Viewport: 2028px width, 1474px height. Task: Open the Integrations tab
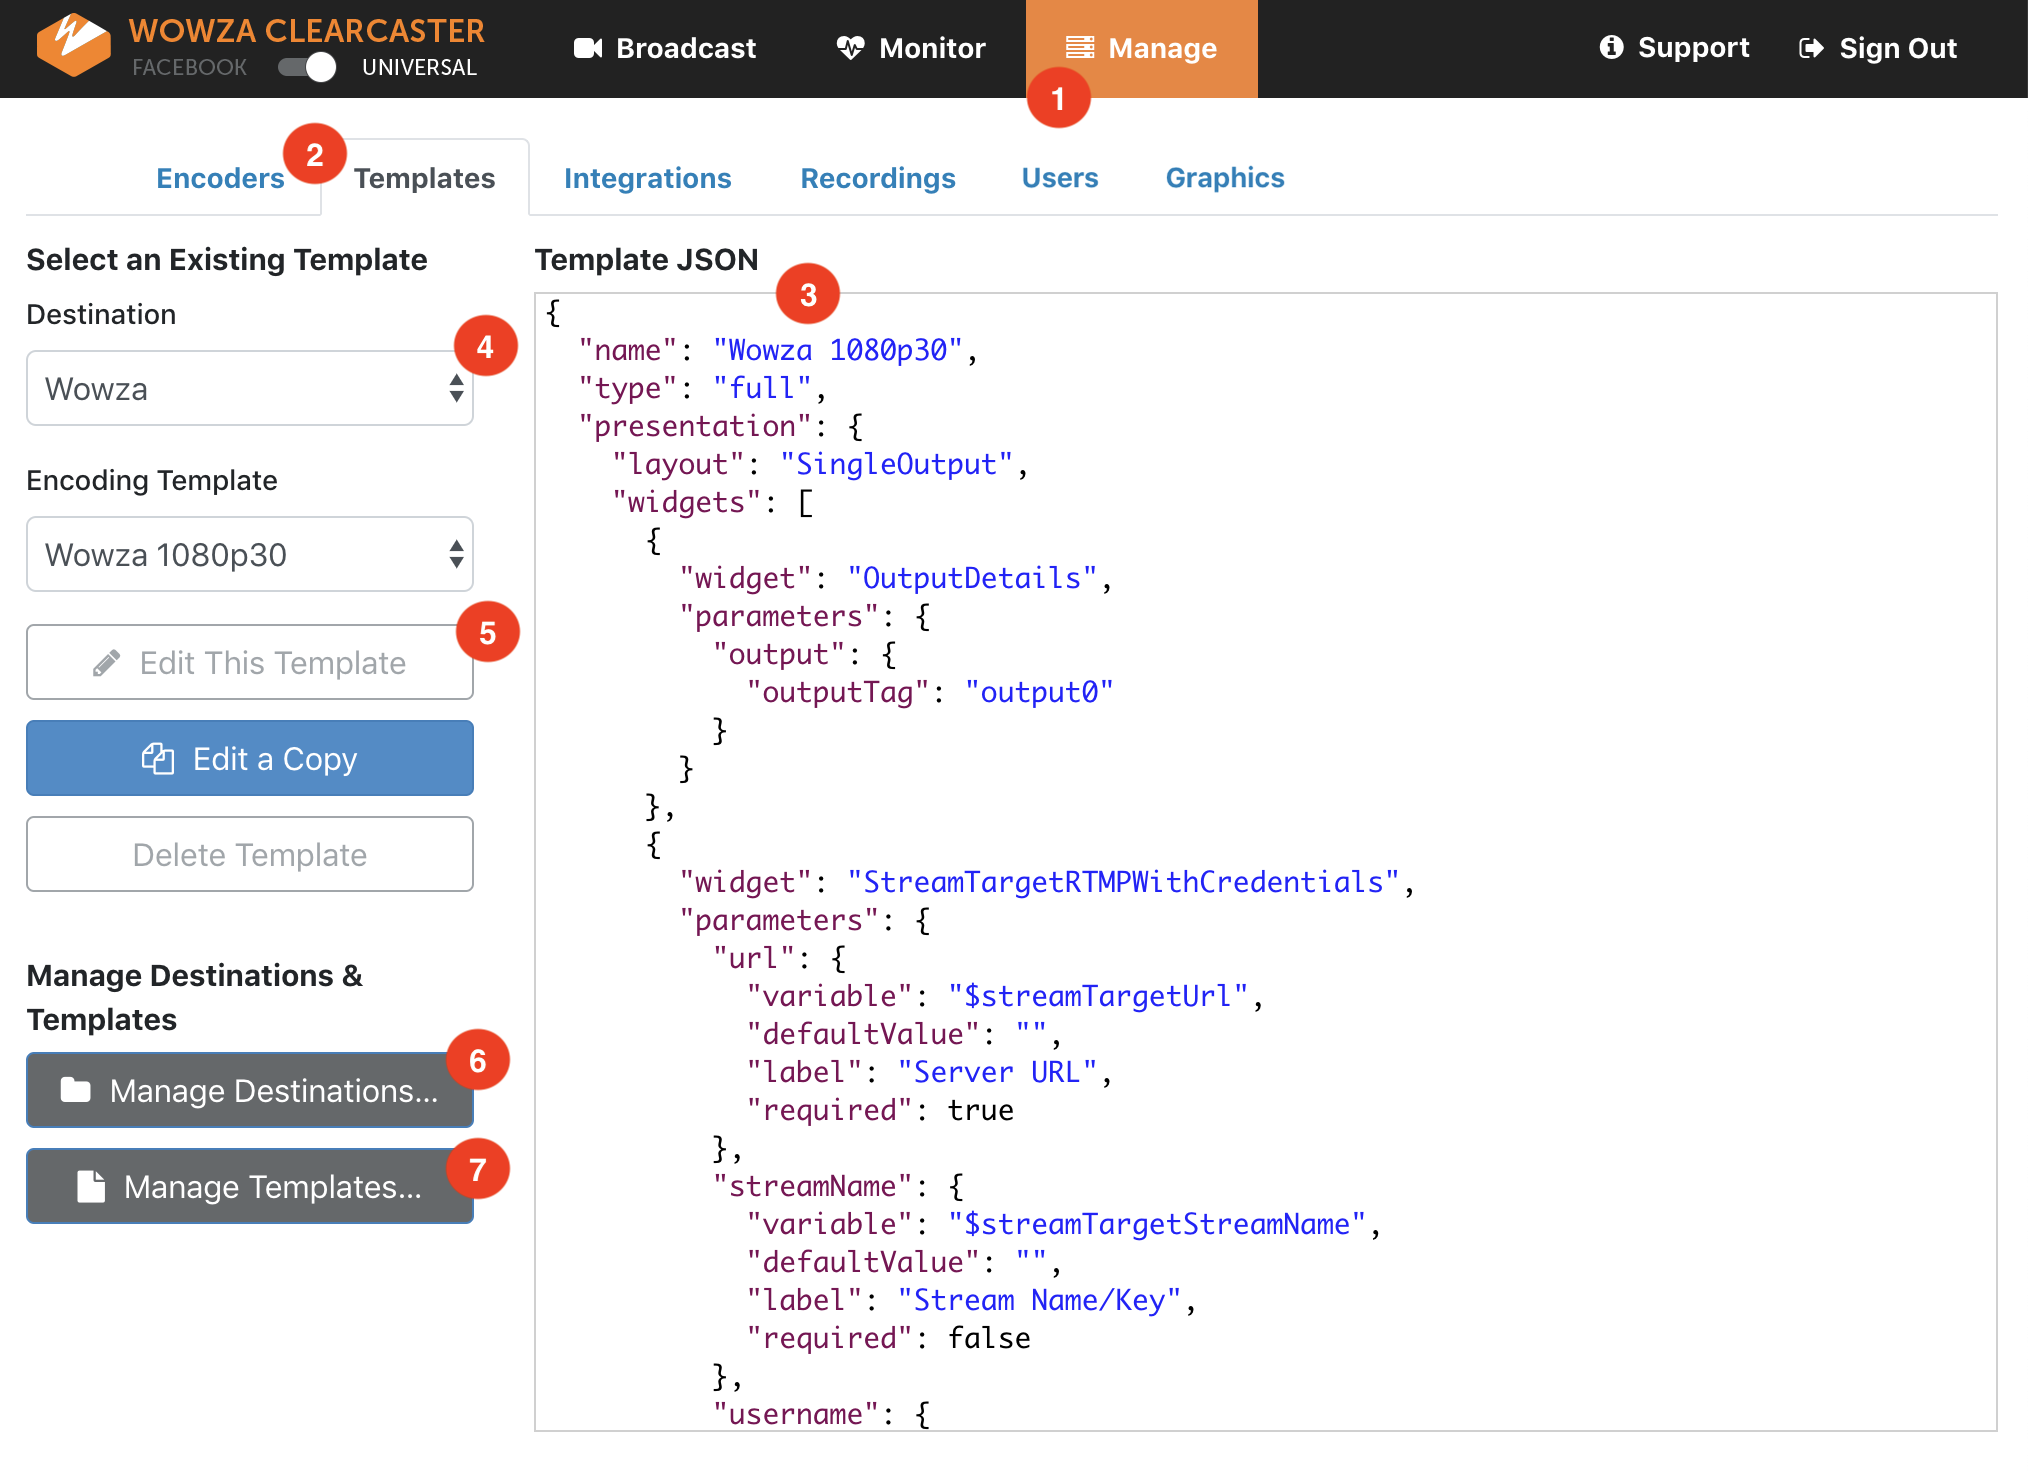647,178
